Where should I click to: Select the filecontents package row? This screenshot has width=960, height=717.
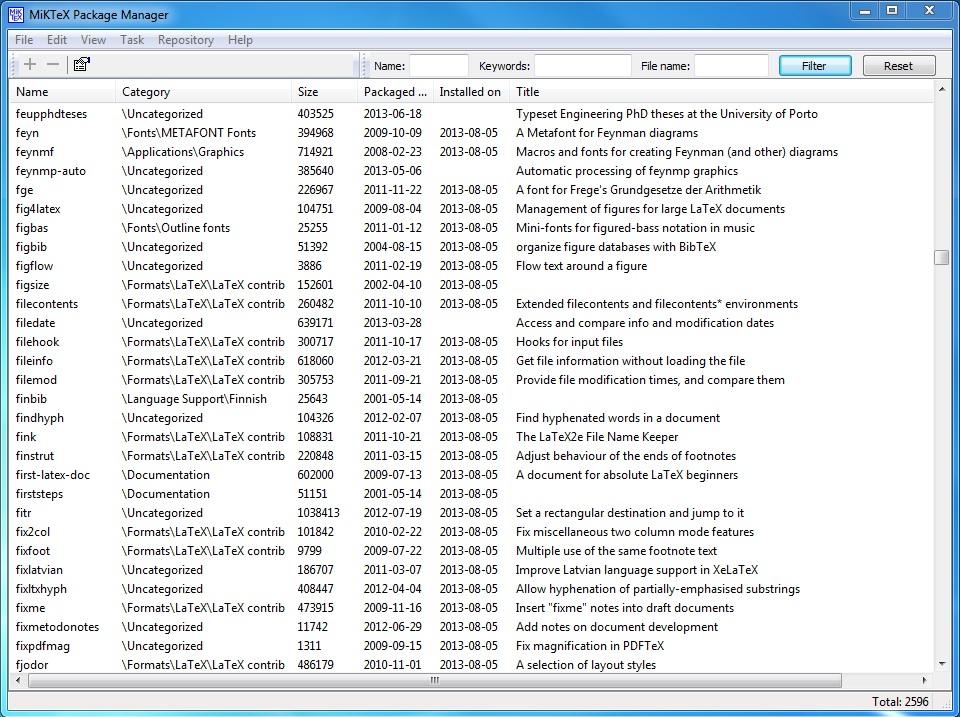pyautogui.click(x=471, y=304)
